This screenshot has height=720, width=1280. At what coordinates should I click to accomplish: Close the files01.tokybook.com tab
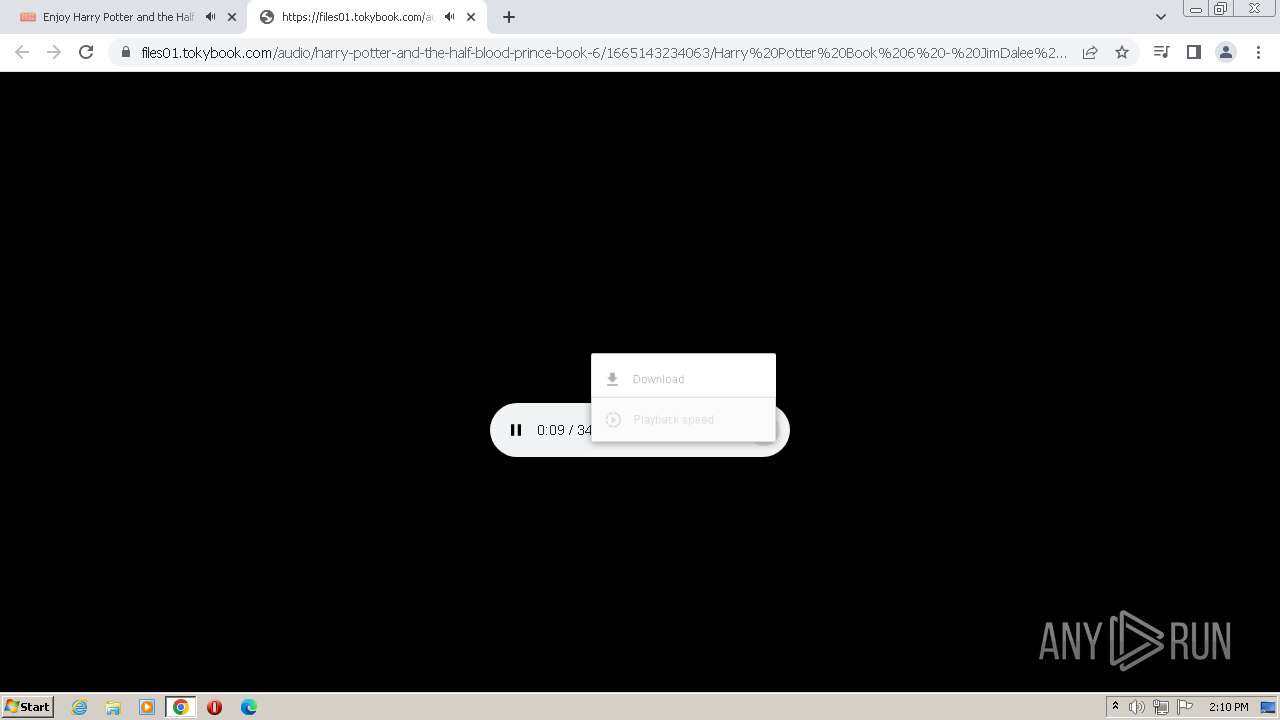471,17
